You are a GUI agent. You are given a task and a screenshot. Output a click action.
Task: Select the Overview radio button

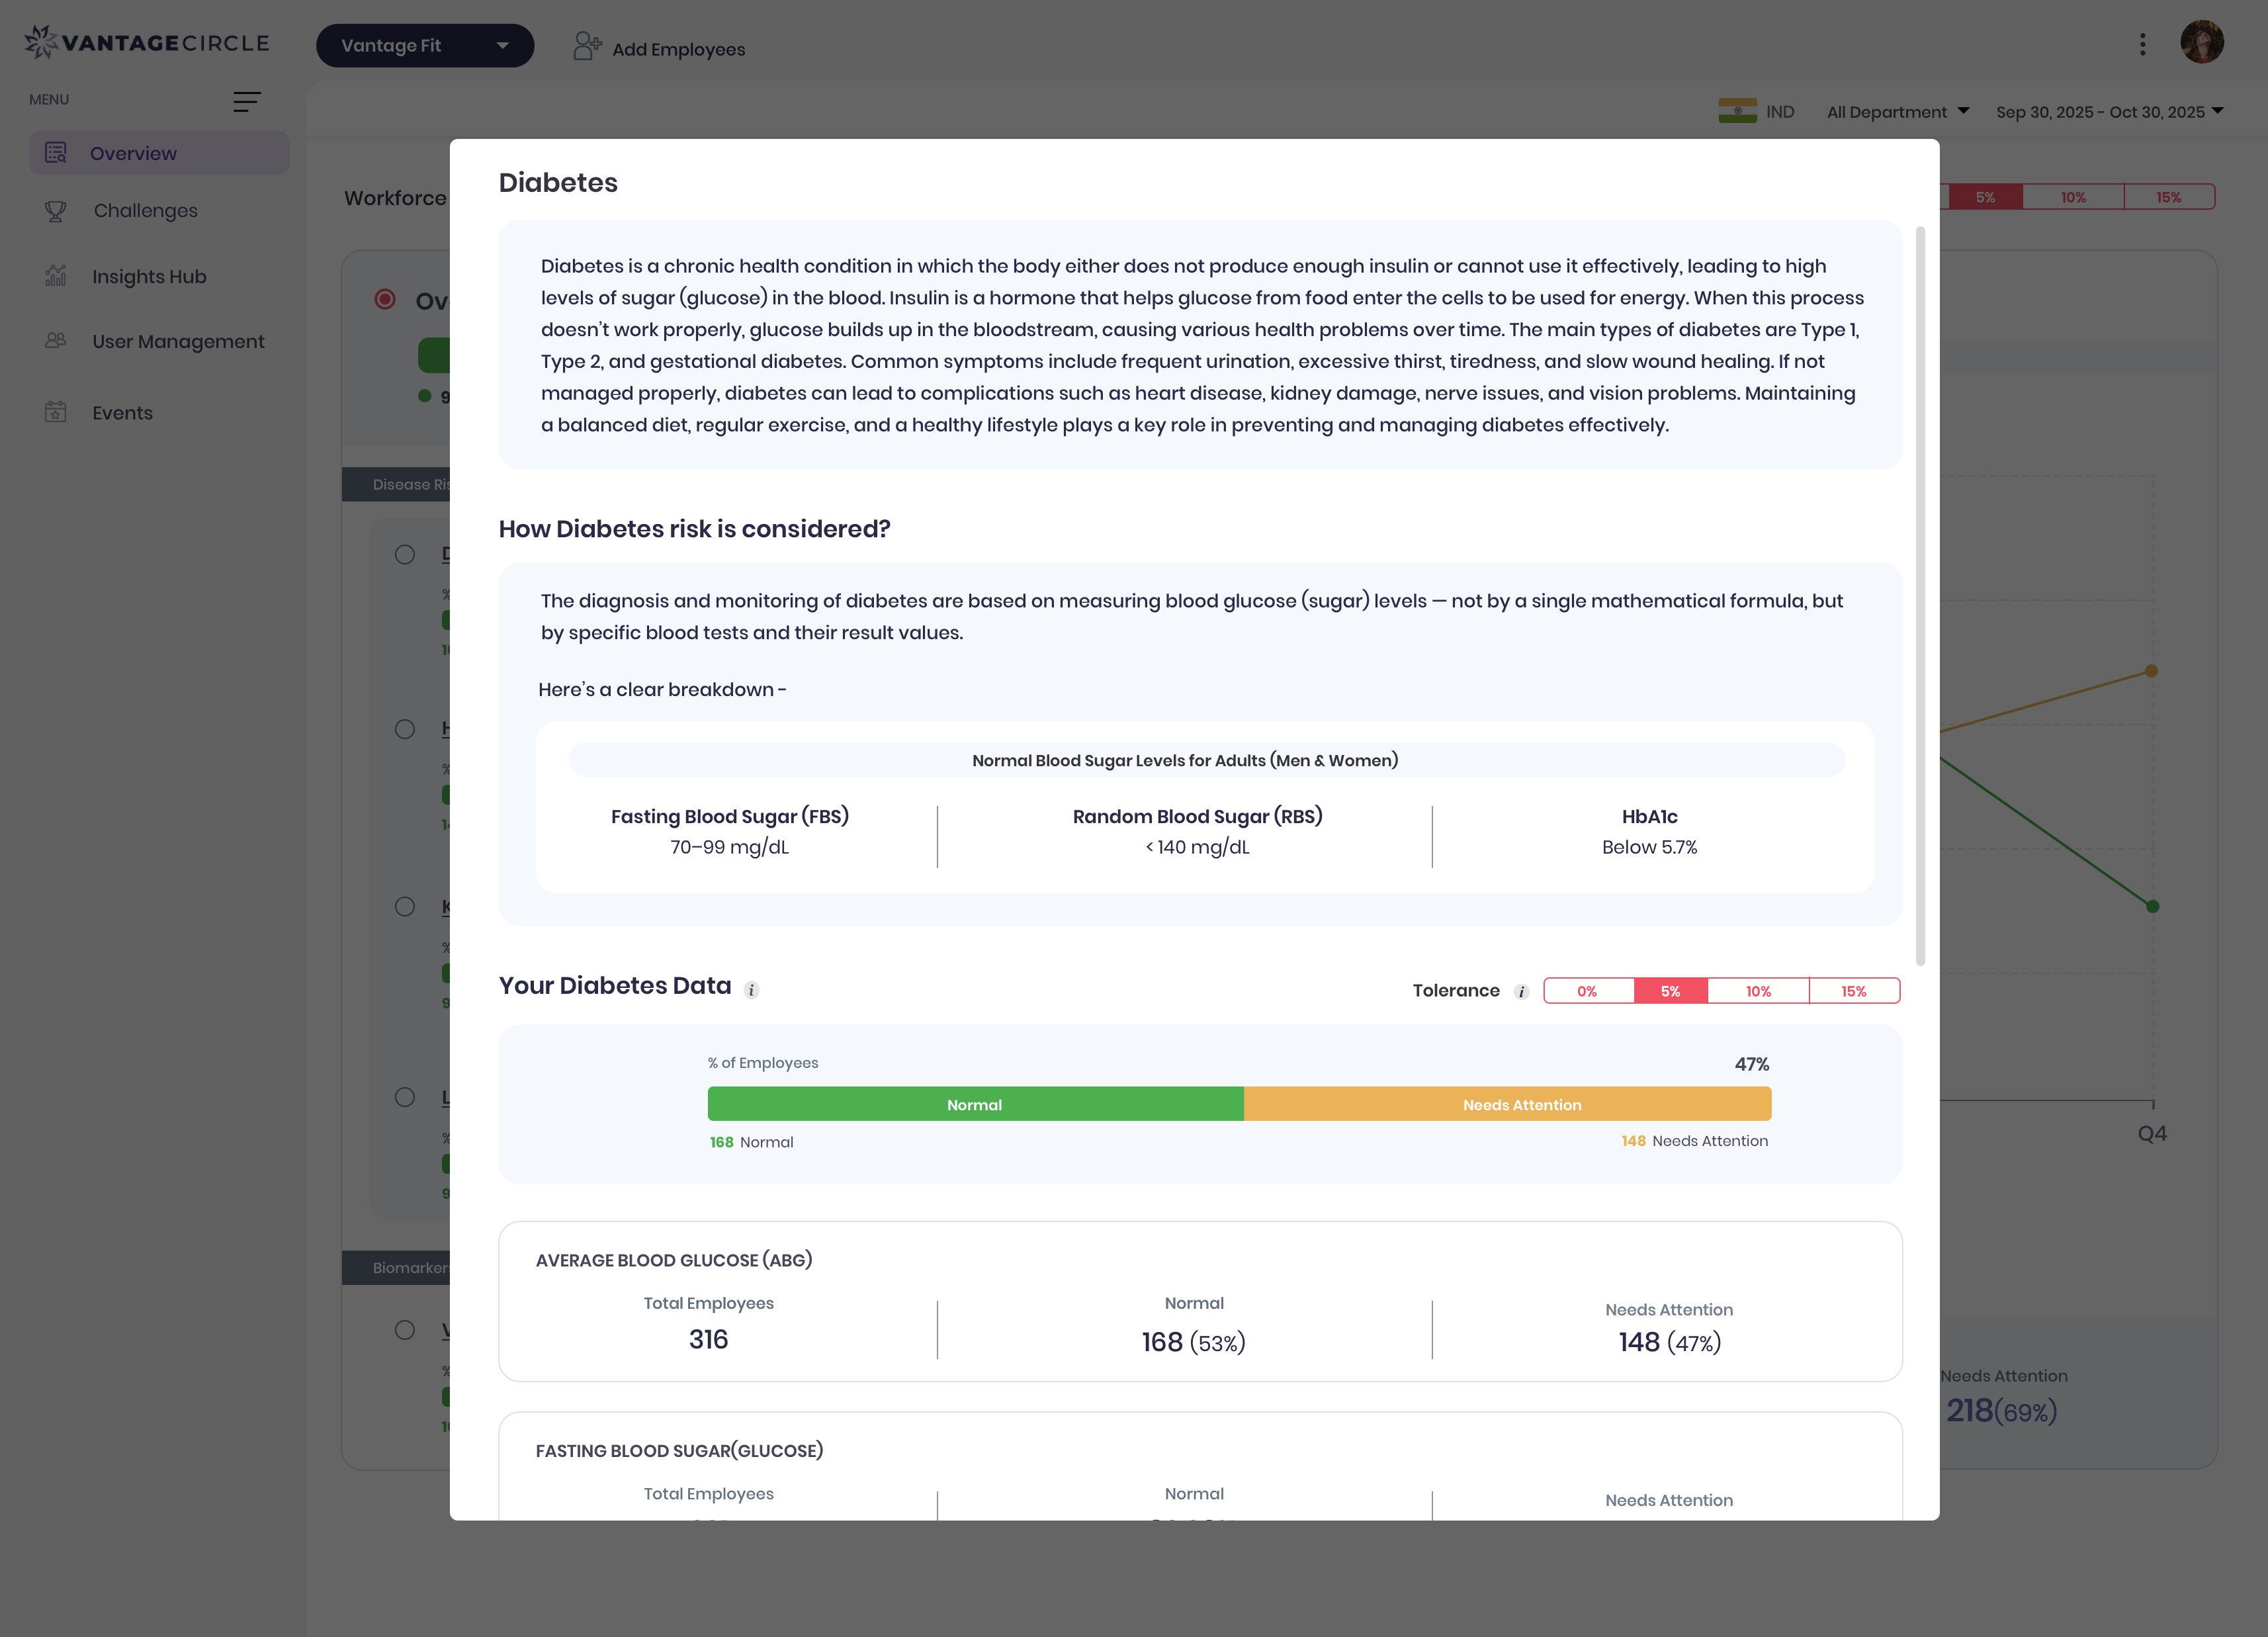point(385,299)
